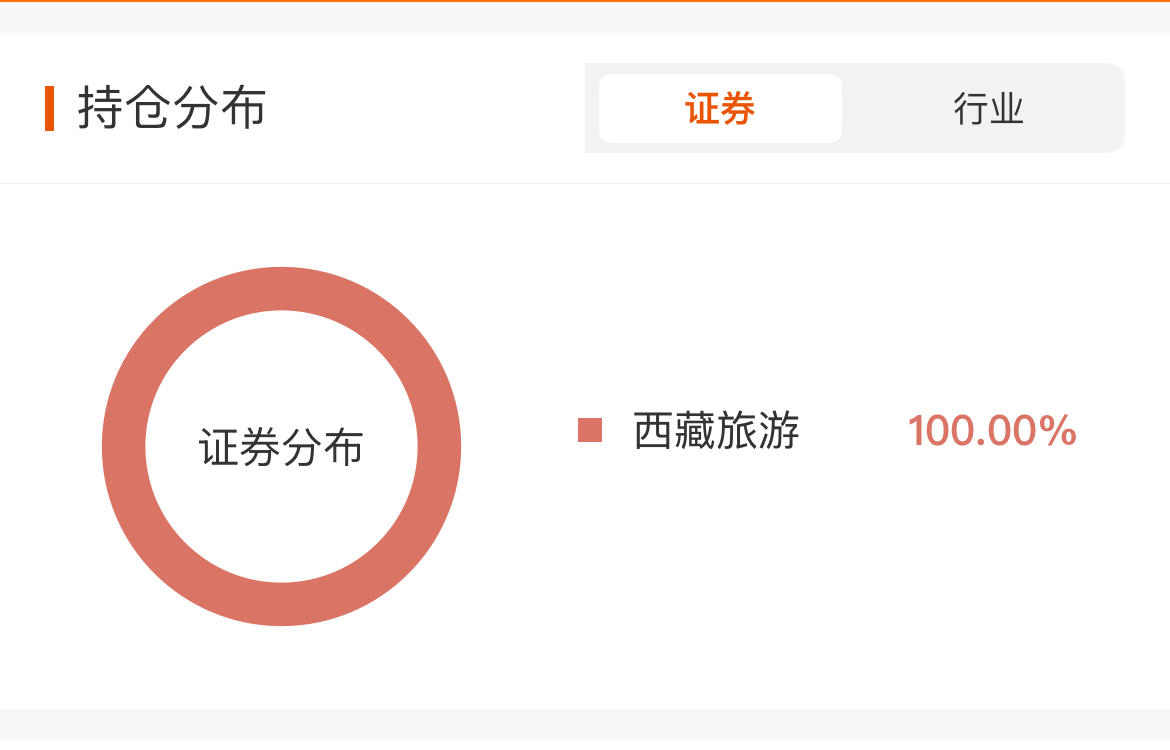The width and height of the screenshot is (1170, 750).
Task: Select the left arc of the donut ring
Action: pyautogui.click(x=123, y=446)
